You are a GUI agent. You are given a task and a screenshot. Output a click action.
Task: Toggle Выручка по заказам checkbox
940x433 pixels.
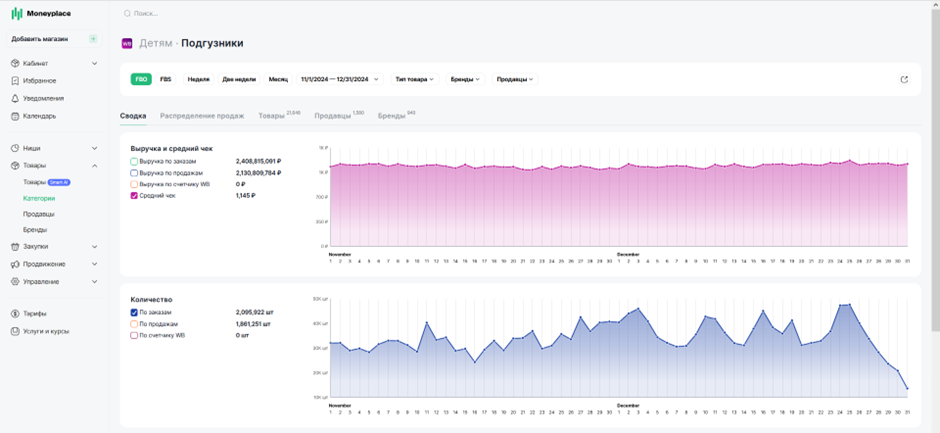(134, 161)
